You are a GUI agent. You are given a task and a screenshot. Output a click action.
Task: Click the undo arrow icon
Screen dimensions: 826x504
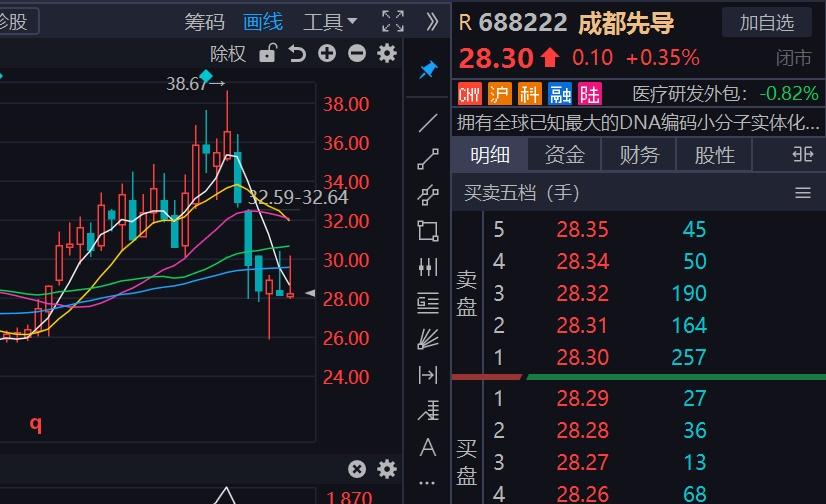pyautogui.click(x=297, y=53)
